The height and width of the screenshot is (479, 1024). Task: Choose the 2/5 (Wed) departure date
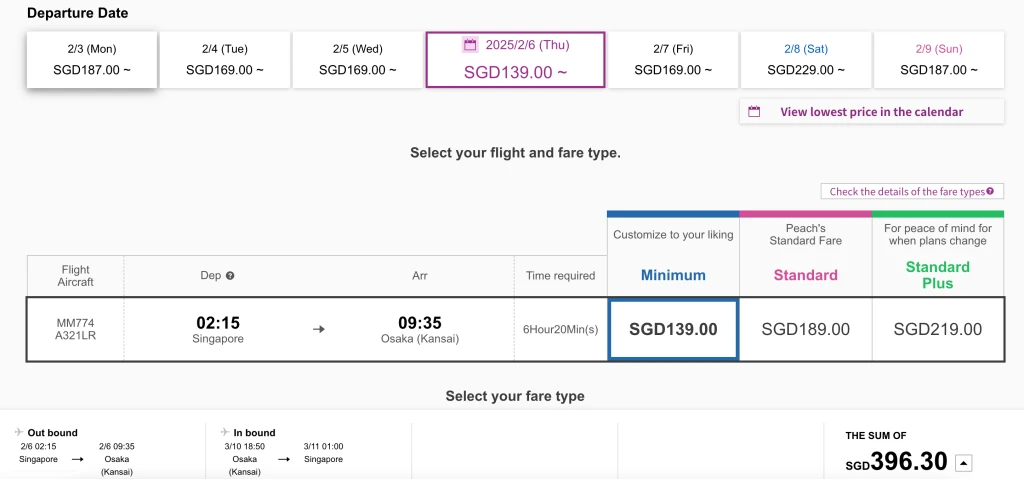(x=358, y=59)
